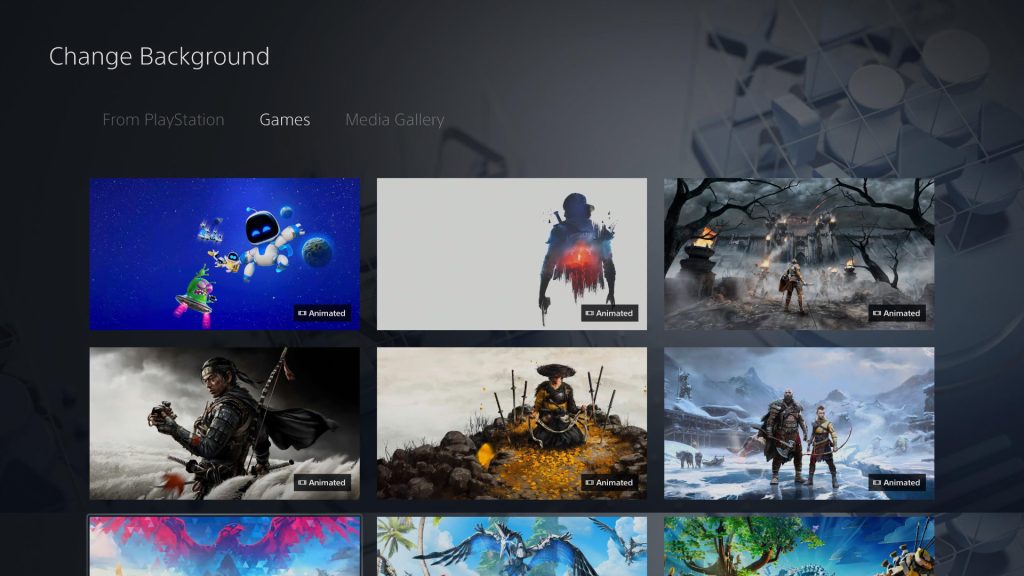Click the Animated badge on samurai sword thumbnail
The image size is (1024, 576).
pos(322,483)
